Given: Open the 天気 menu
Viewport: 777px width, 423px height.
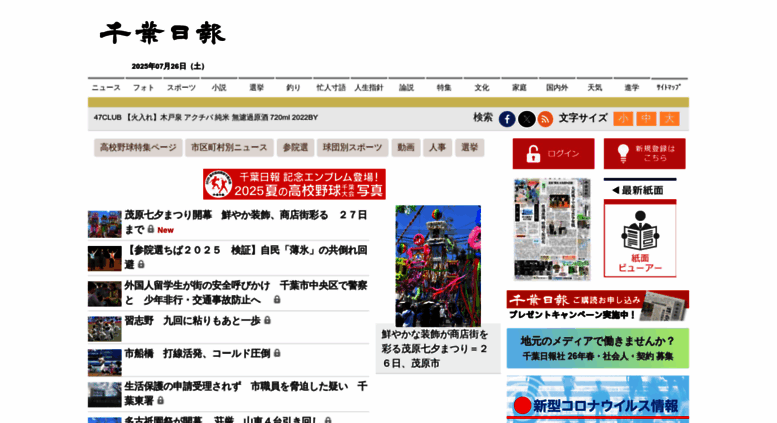Looking at the screenshot, I should [x=595, y=87].
